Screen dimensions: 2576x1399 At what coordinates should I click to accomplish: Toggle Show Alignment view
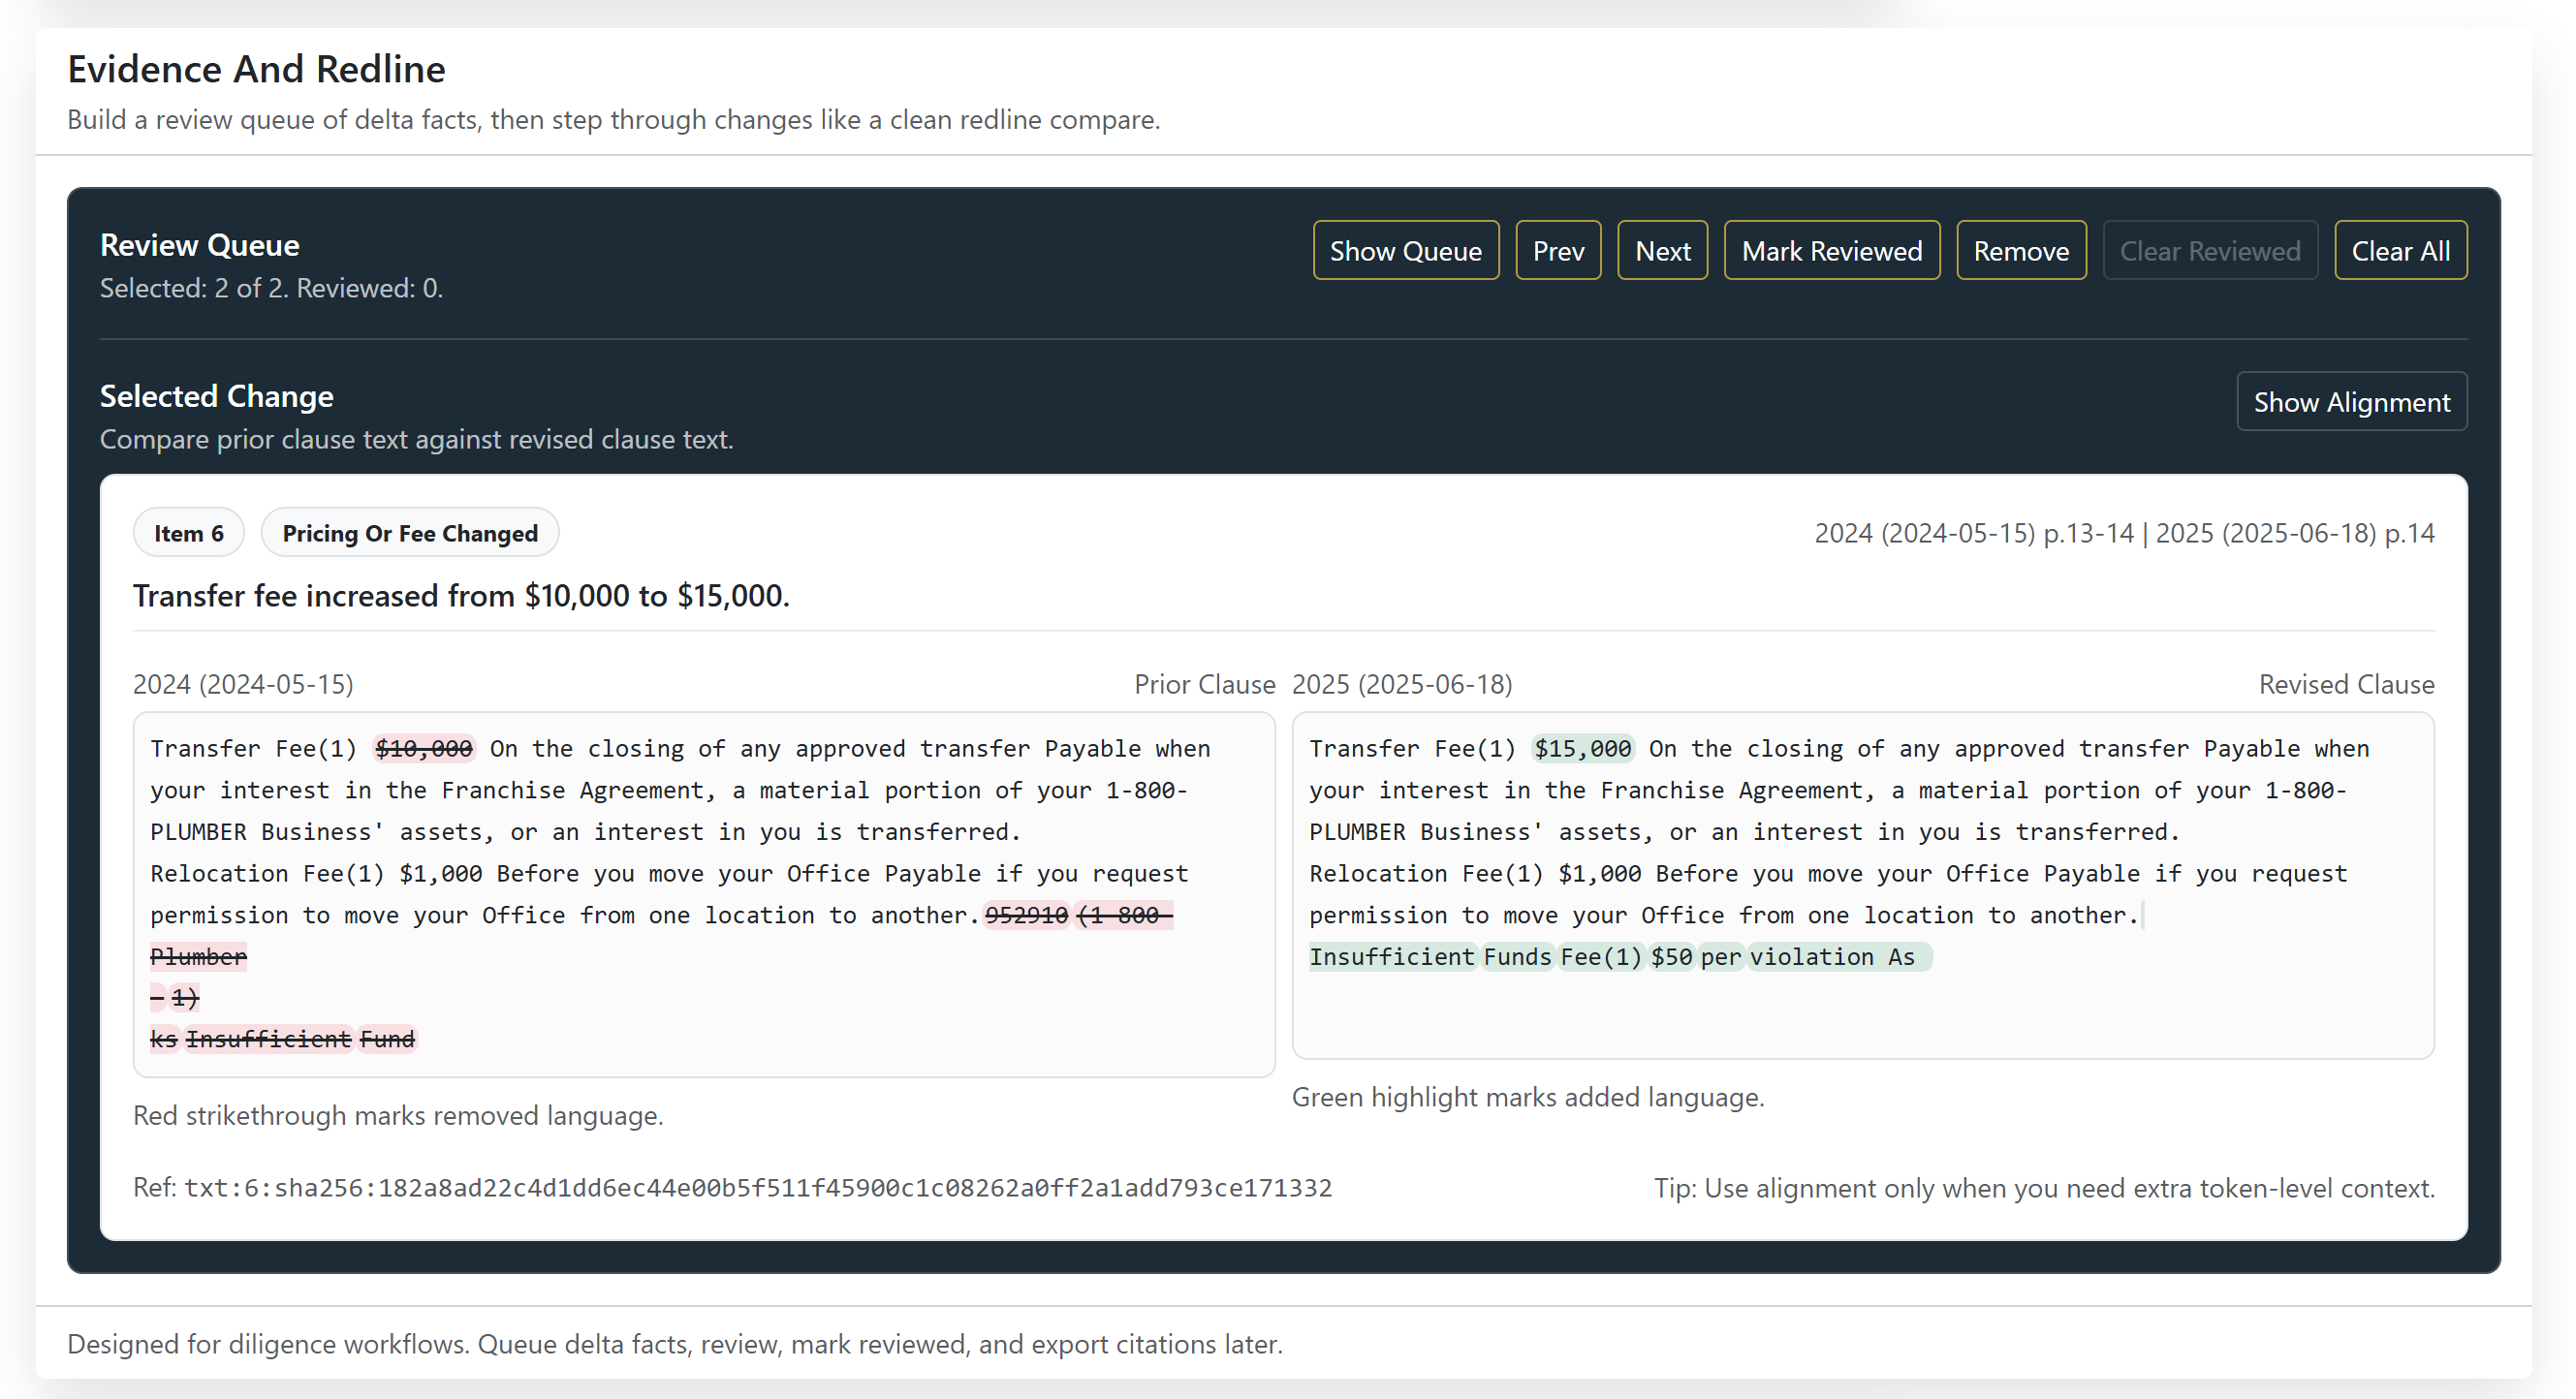click(x=2350, y=401)
